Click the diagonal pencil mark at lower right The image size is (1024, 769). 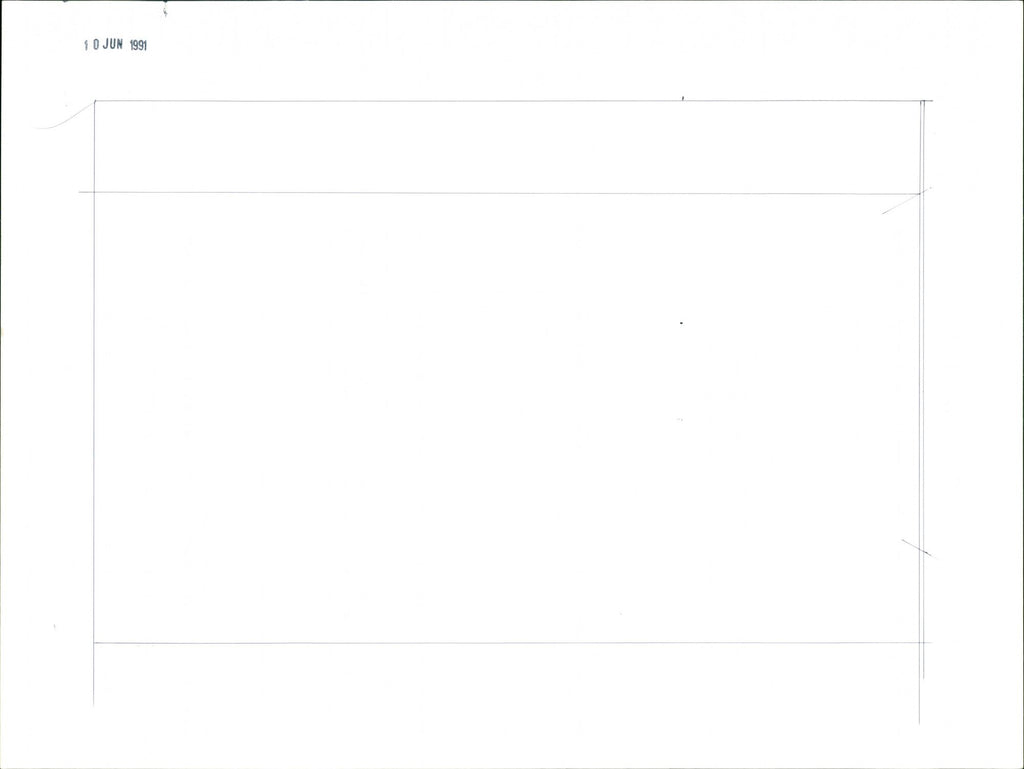(916, 548)
